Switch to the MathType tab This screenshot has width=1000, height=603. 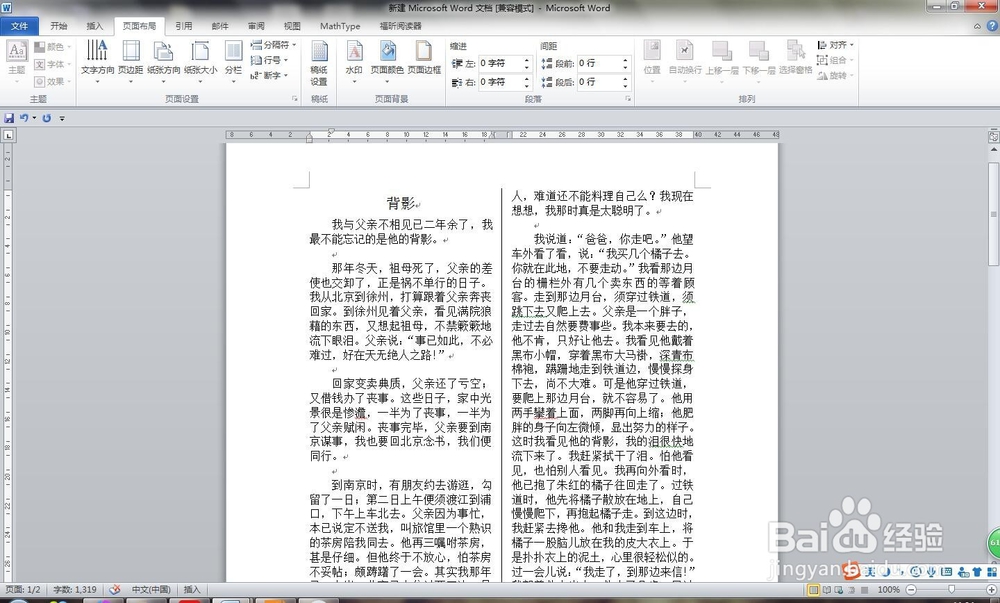(x=340, y=26)
